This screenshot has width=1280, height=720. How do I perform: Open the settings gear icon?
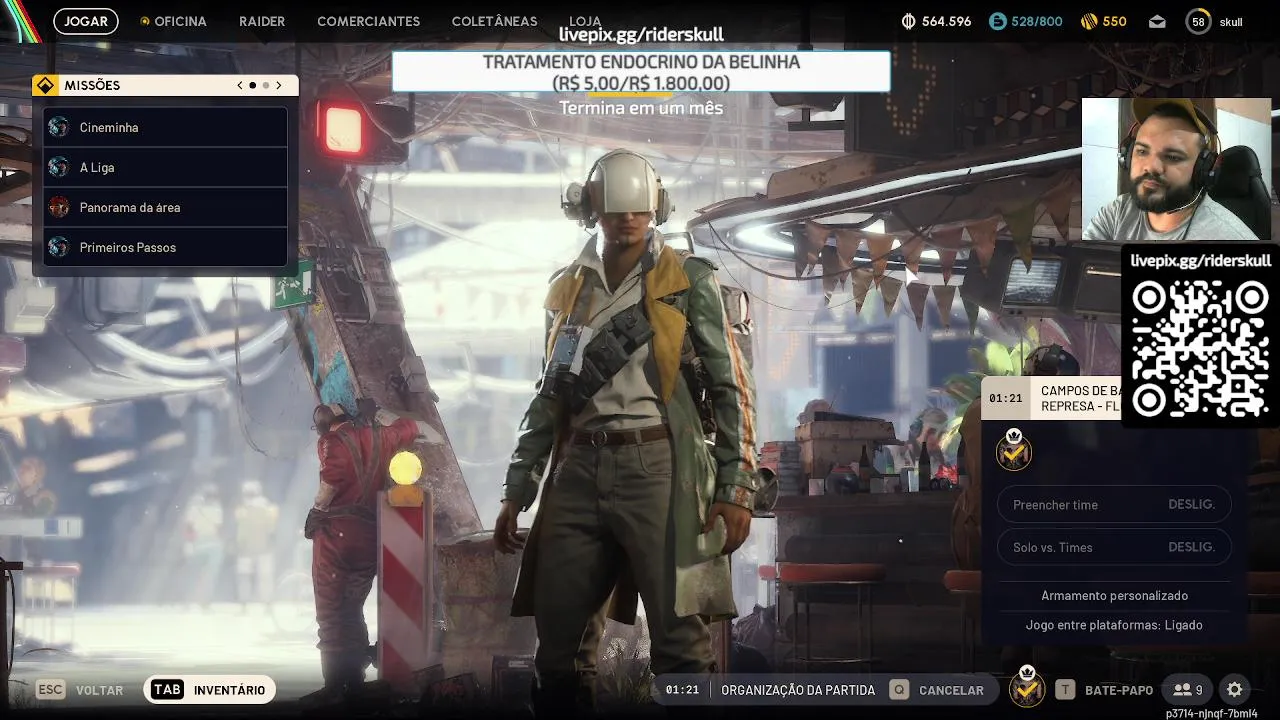(1235, 690)
